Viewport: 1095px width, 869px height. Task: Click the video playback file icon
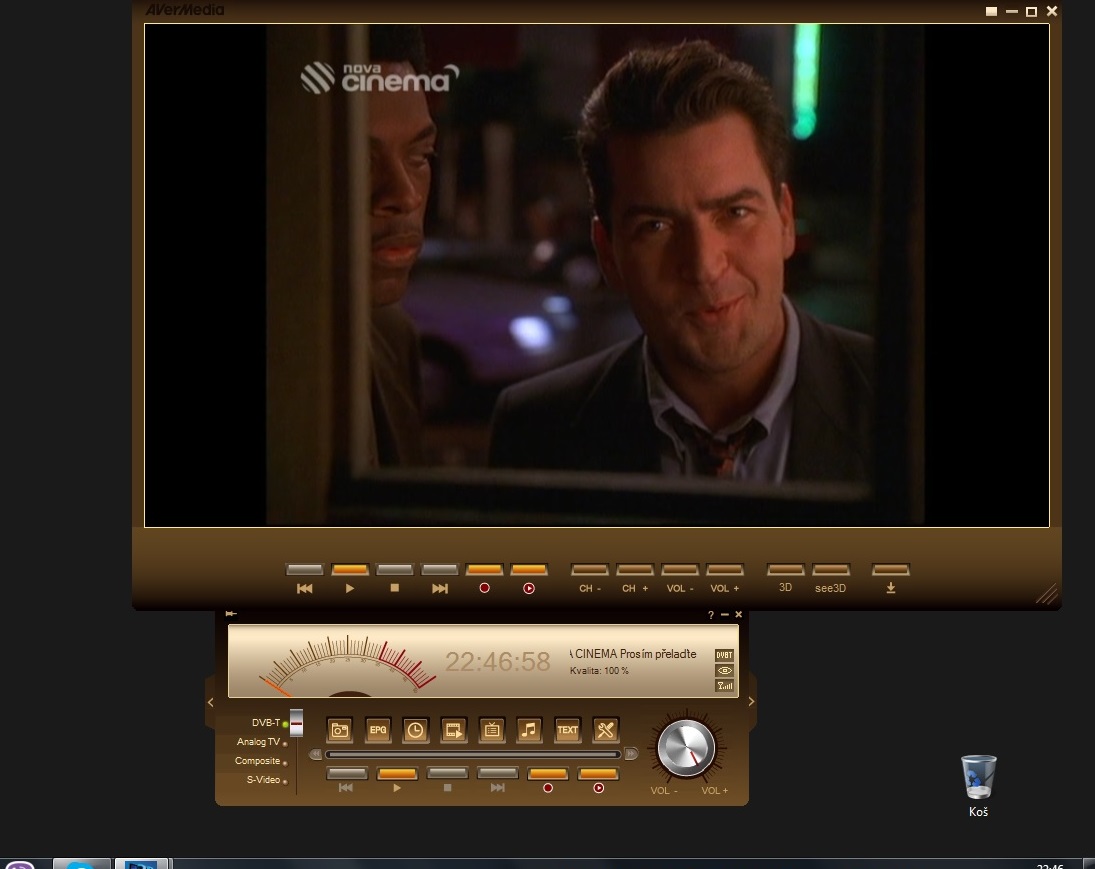454,730
